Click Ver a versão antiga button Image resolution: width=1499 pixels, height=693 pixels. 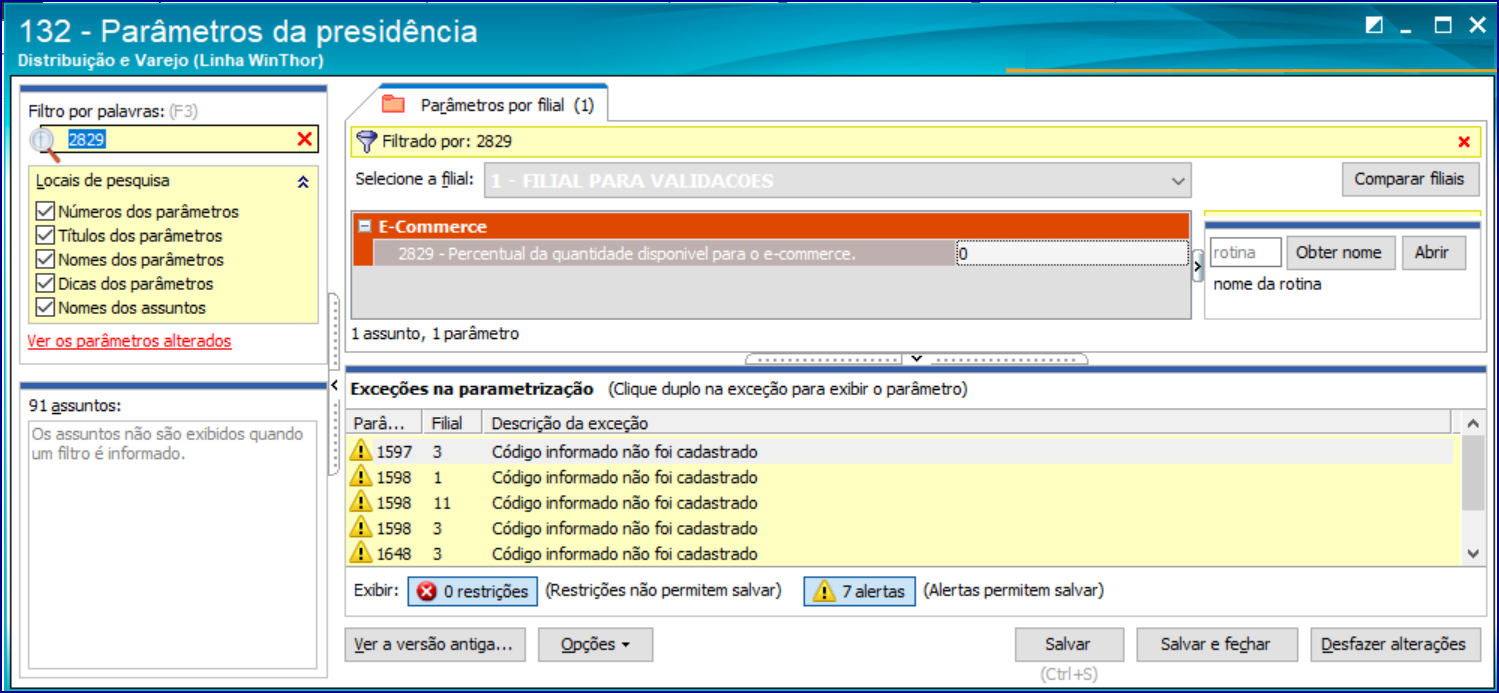pos(434,645)
